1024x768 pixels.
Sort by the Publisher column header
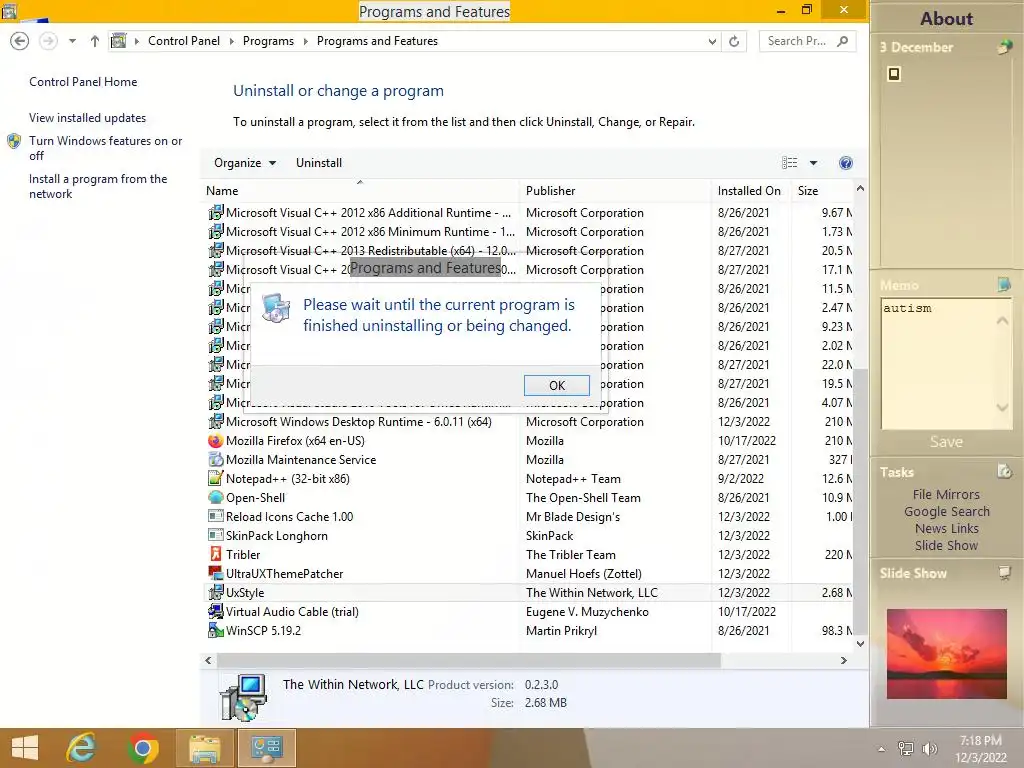click(615, 191)
